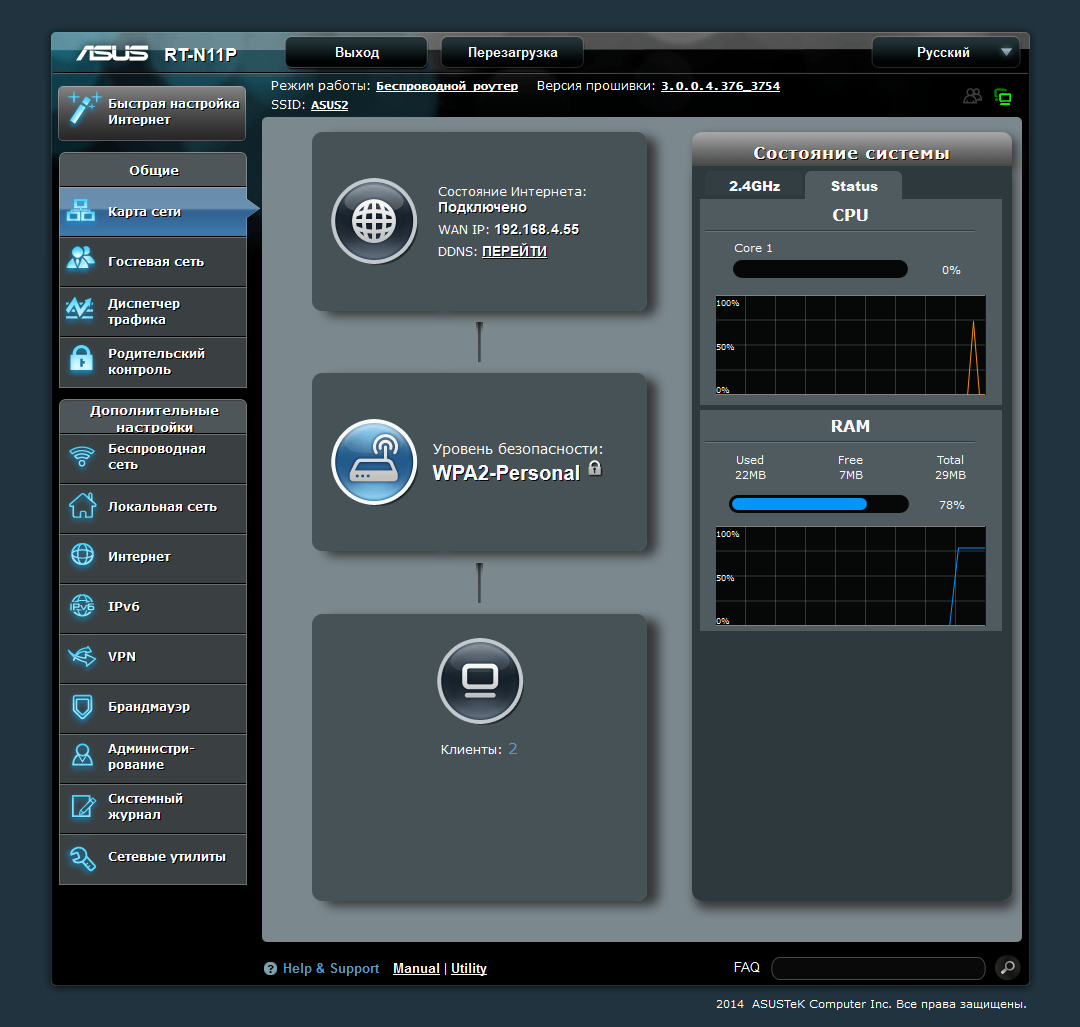This screenshot has height=1027, width=1080.
Task: Open Родительский контроль menu item
Action: coord(153,362)
